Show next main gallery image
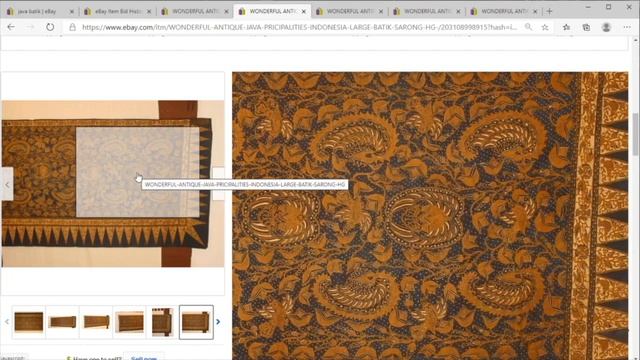640x360 pixels. click(x=218, y=184)
